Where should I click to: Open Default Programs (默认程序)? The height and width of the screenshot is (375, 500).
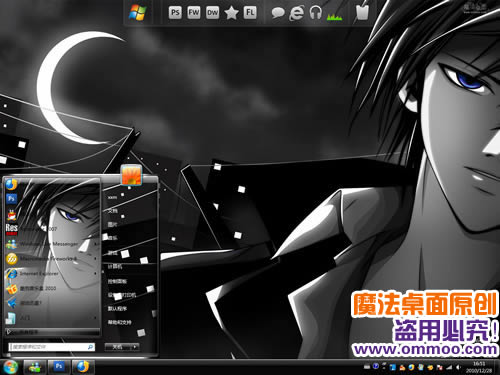pos(117,309)
